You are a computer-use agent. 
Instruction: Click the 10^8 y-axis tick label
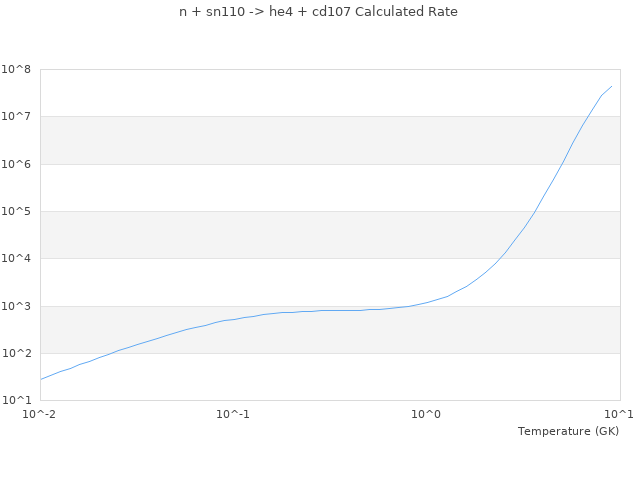click(17, 69)
